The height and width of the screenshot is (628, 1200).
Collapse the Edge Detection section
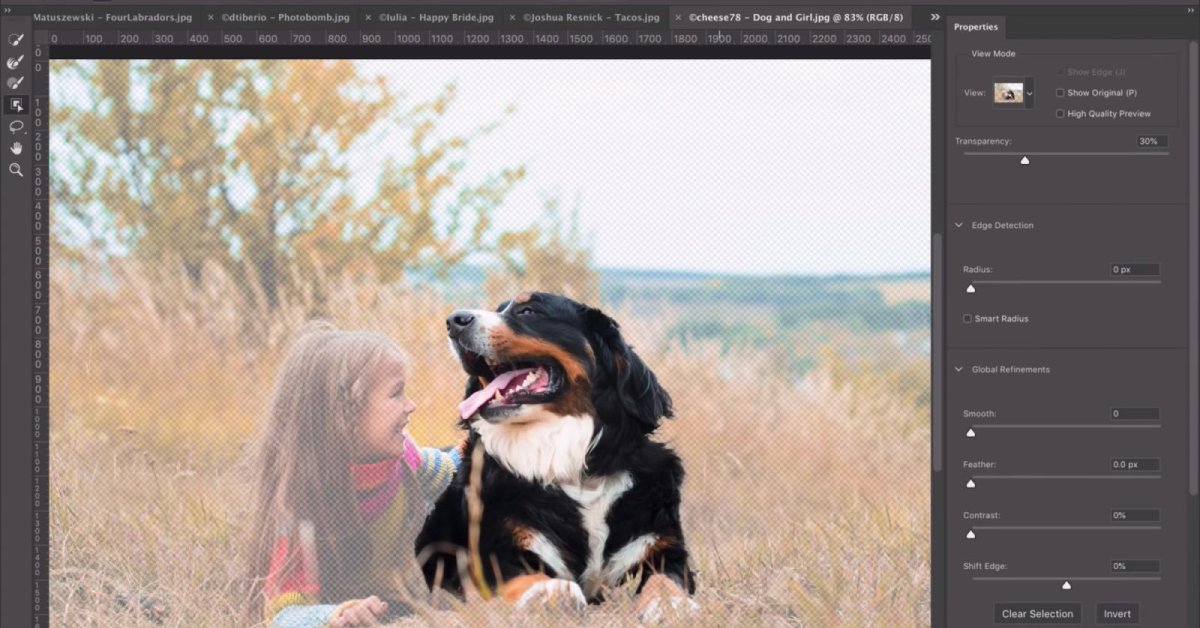959,225
